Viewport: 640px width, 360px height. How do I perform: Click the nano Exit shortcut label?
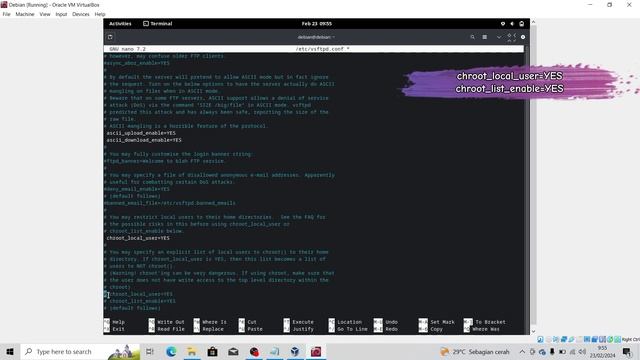[x=118, y=329]
